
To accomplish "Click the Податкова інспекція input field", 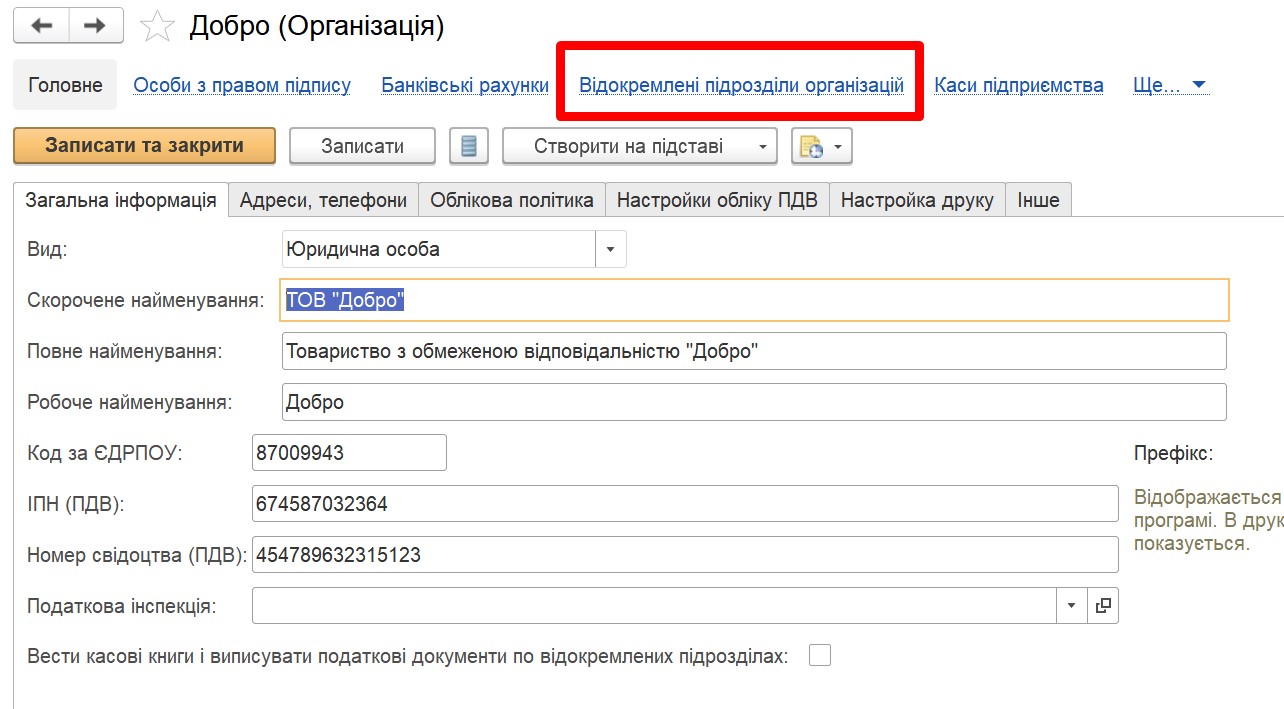I will click(654, 605).
